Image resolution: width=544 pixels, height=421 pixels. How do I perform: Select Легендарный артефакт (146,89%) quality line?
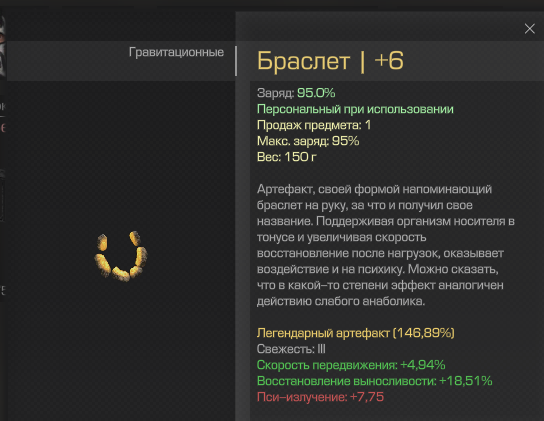pos(356,333)
